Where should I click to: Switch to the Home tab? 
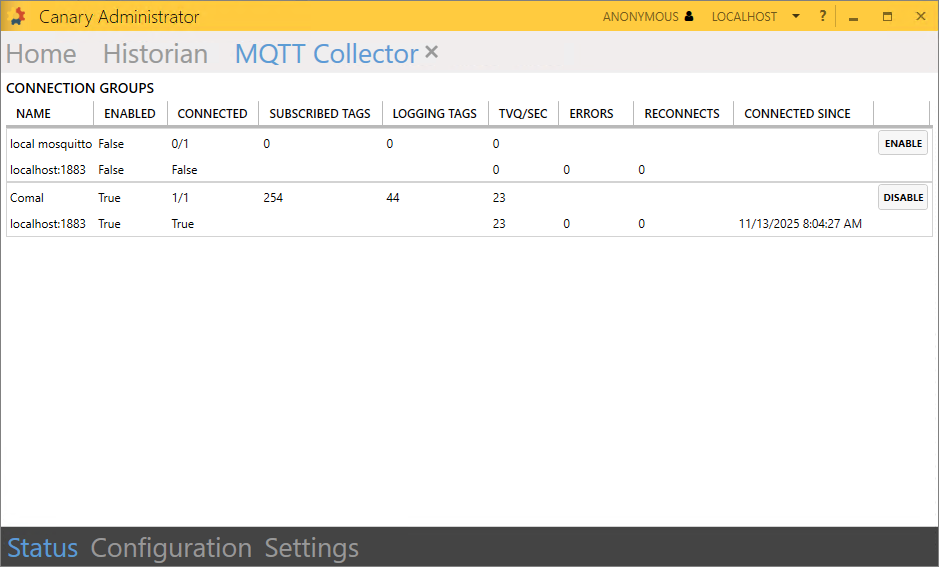[x=41, y=54]
